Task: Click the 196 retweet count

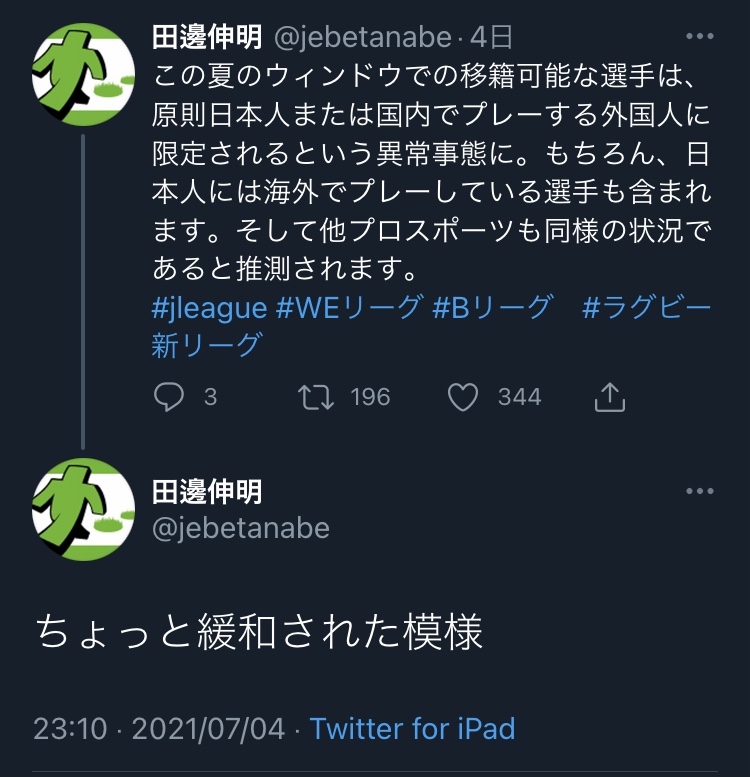Action: coord(370,397)
